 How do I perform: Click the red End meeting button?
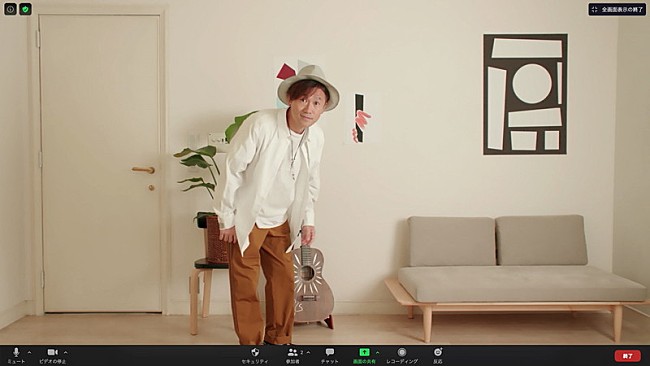point(628,356)
